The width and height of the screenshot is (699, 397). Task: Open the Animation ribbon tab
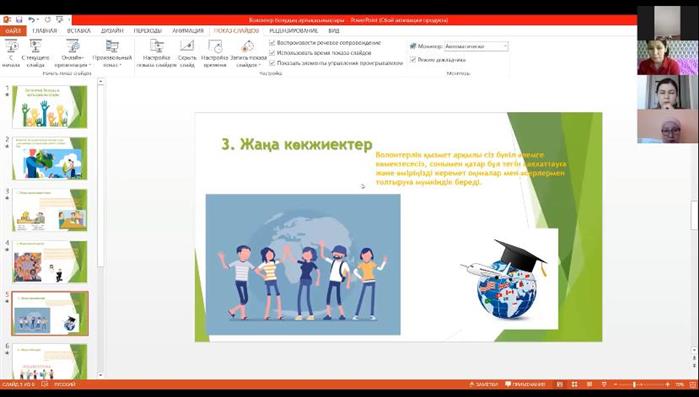[188, 31]
